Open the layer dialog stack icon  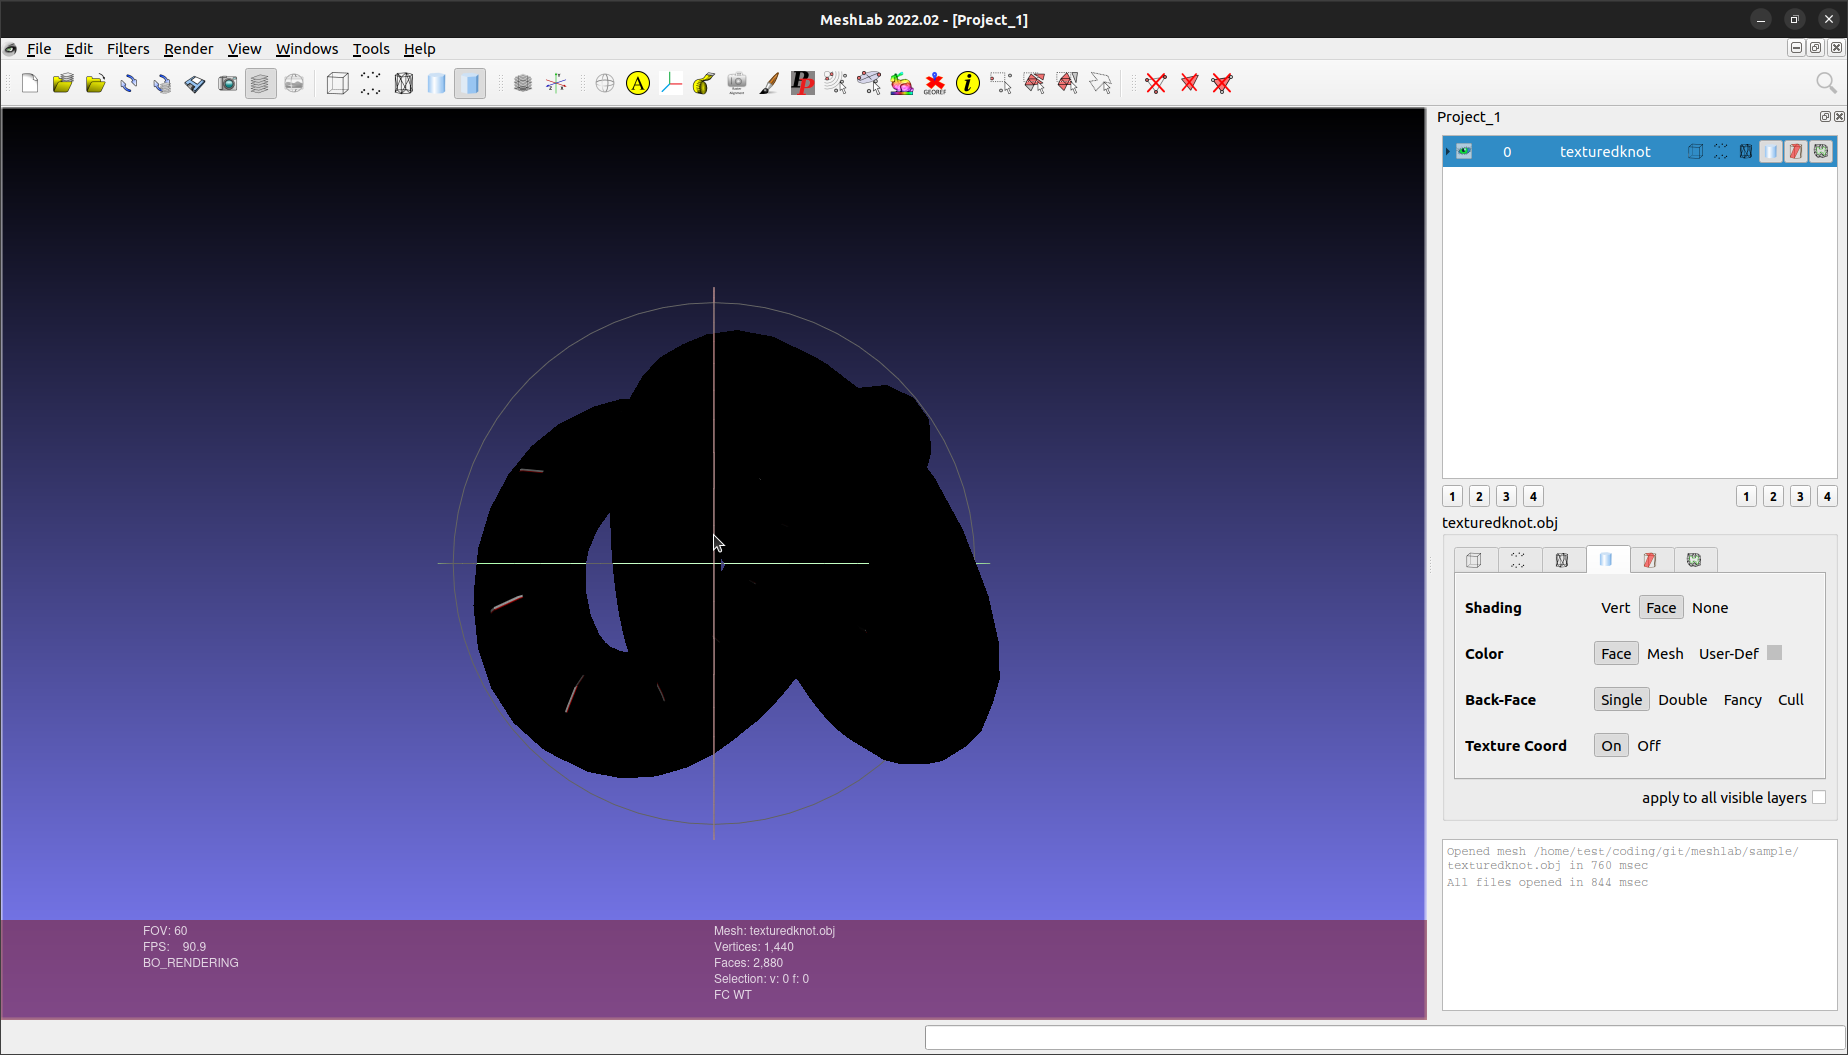coord(260,83)
